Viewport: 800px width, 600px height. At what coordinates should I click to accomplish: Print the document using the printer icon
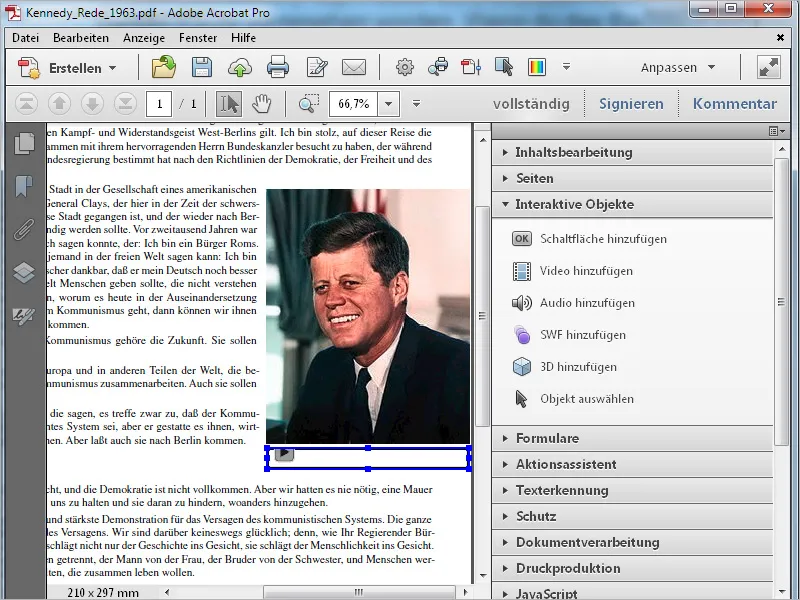(x=278, y=67)
